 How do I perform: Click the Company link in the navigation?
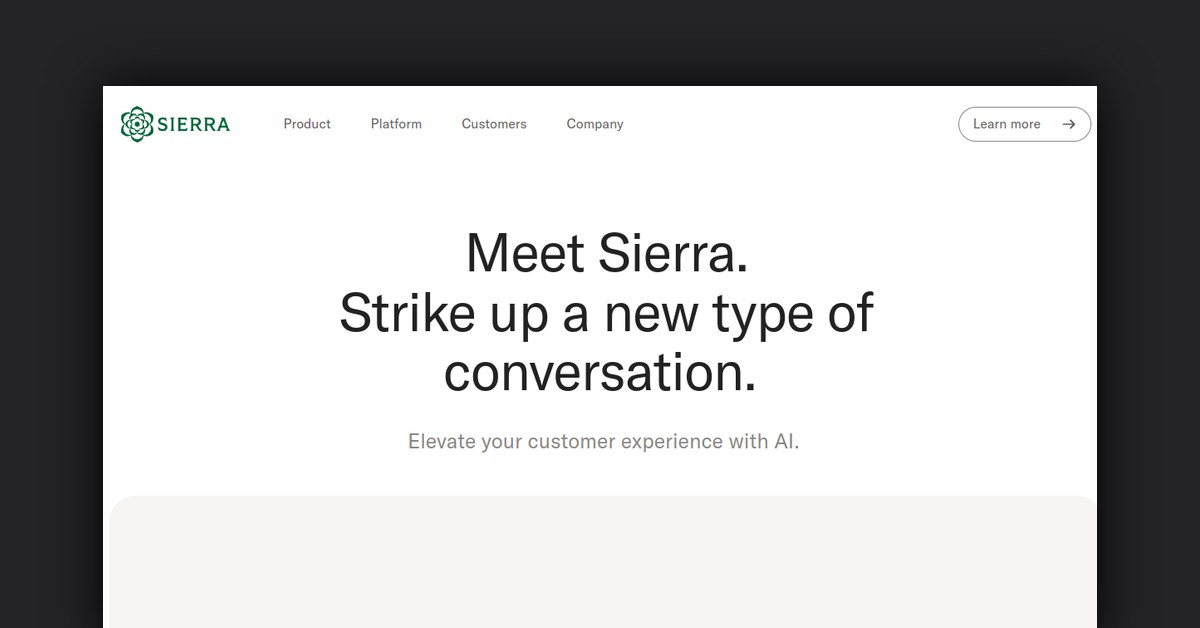[594, 124]
